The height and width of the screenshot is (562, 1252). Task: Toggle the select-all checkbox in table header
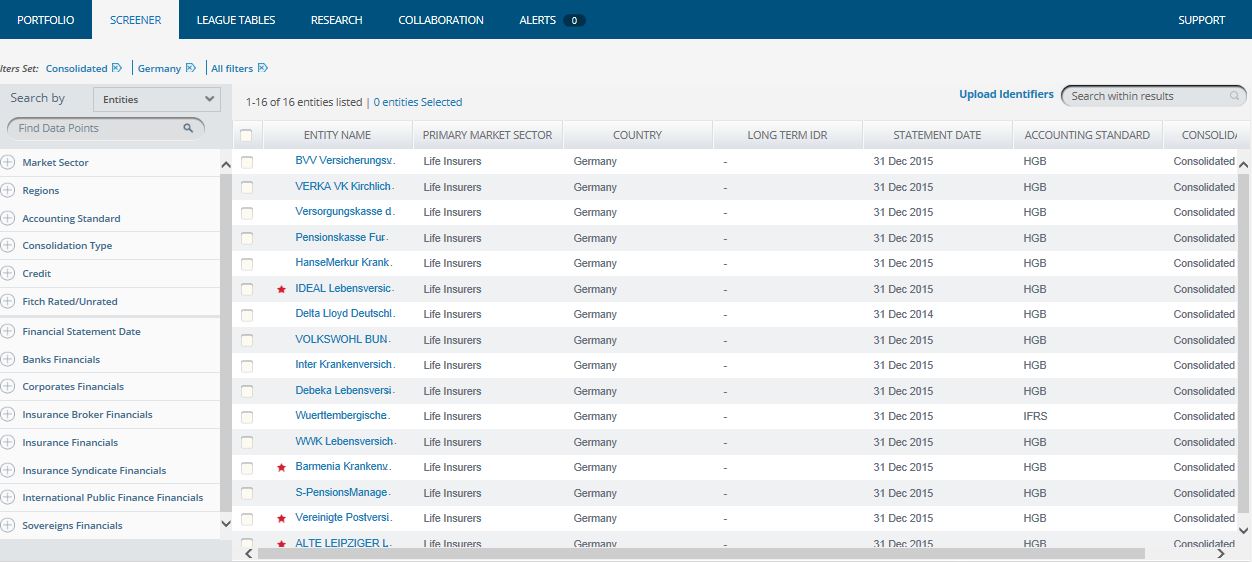tap(246, 135)
